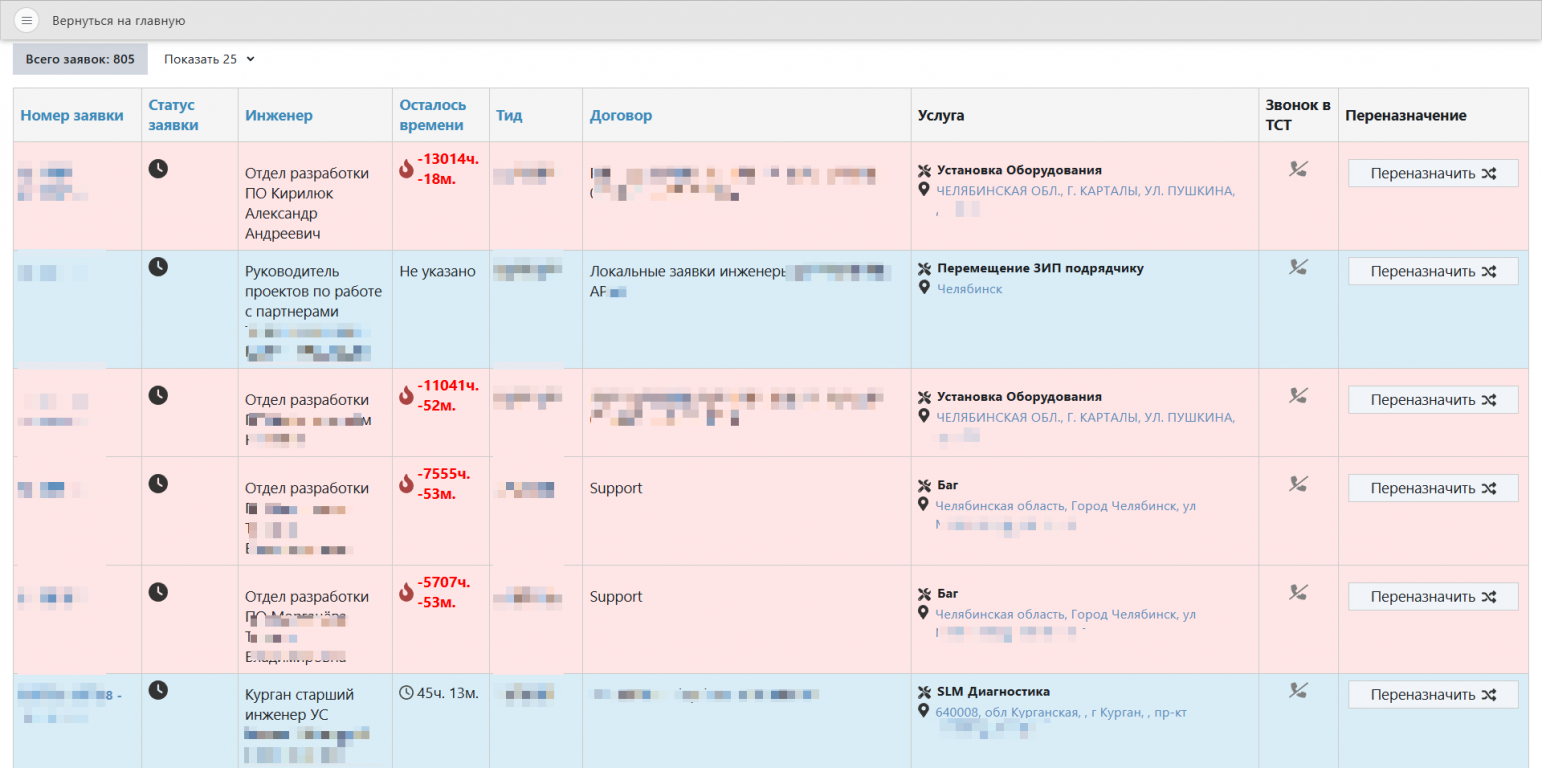Click phone call icon for SLM Диагностика row
1542x768 pixels.
[x=1298, y=690]
